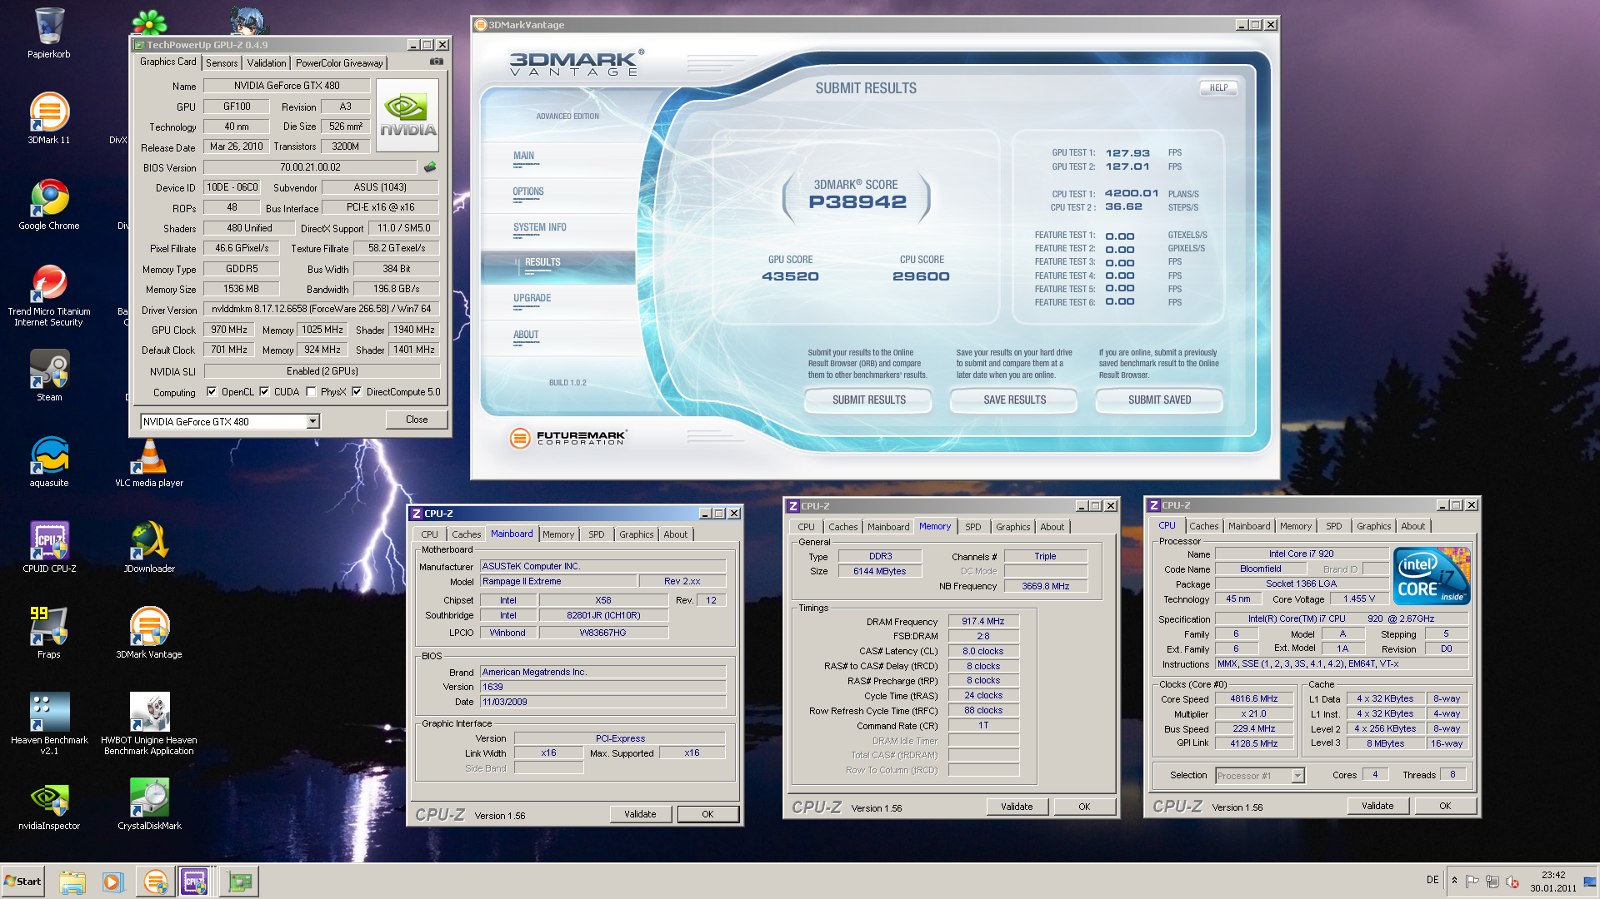This screenshot has height=899, width=1600.
Task: Click Close button in GPU-Z
Action: click(x=417, y=420)
